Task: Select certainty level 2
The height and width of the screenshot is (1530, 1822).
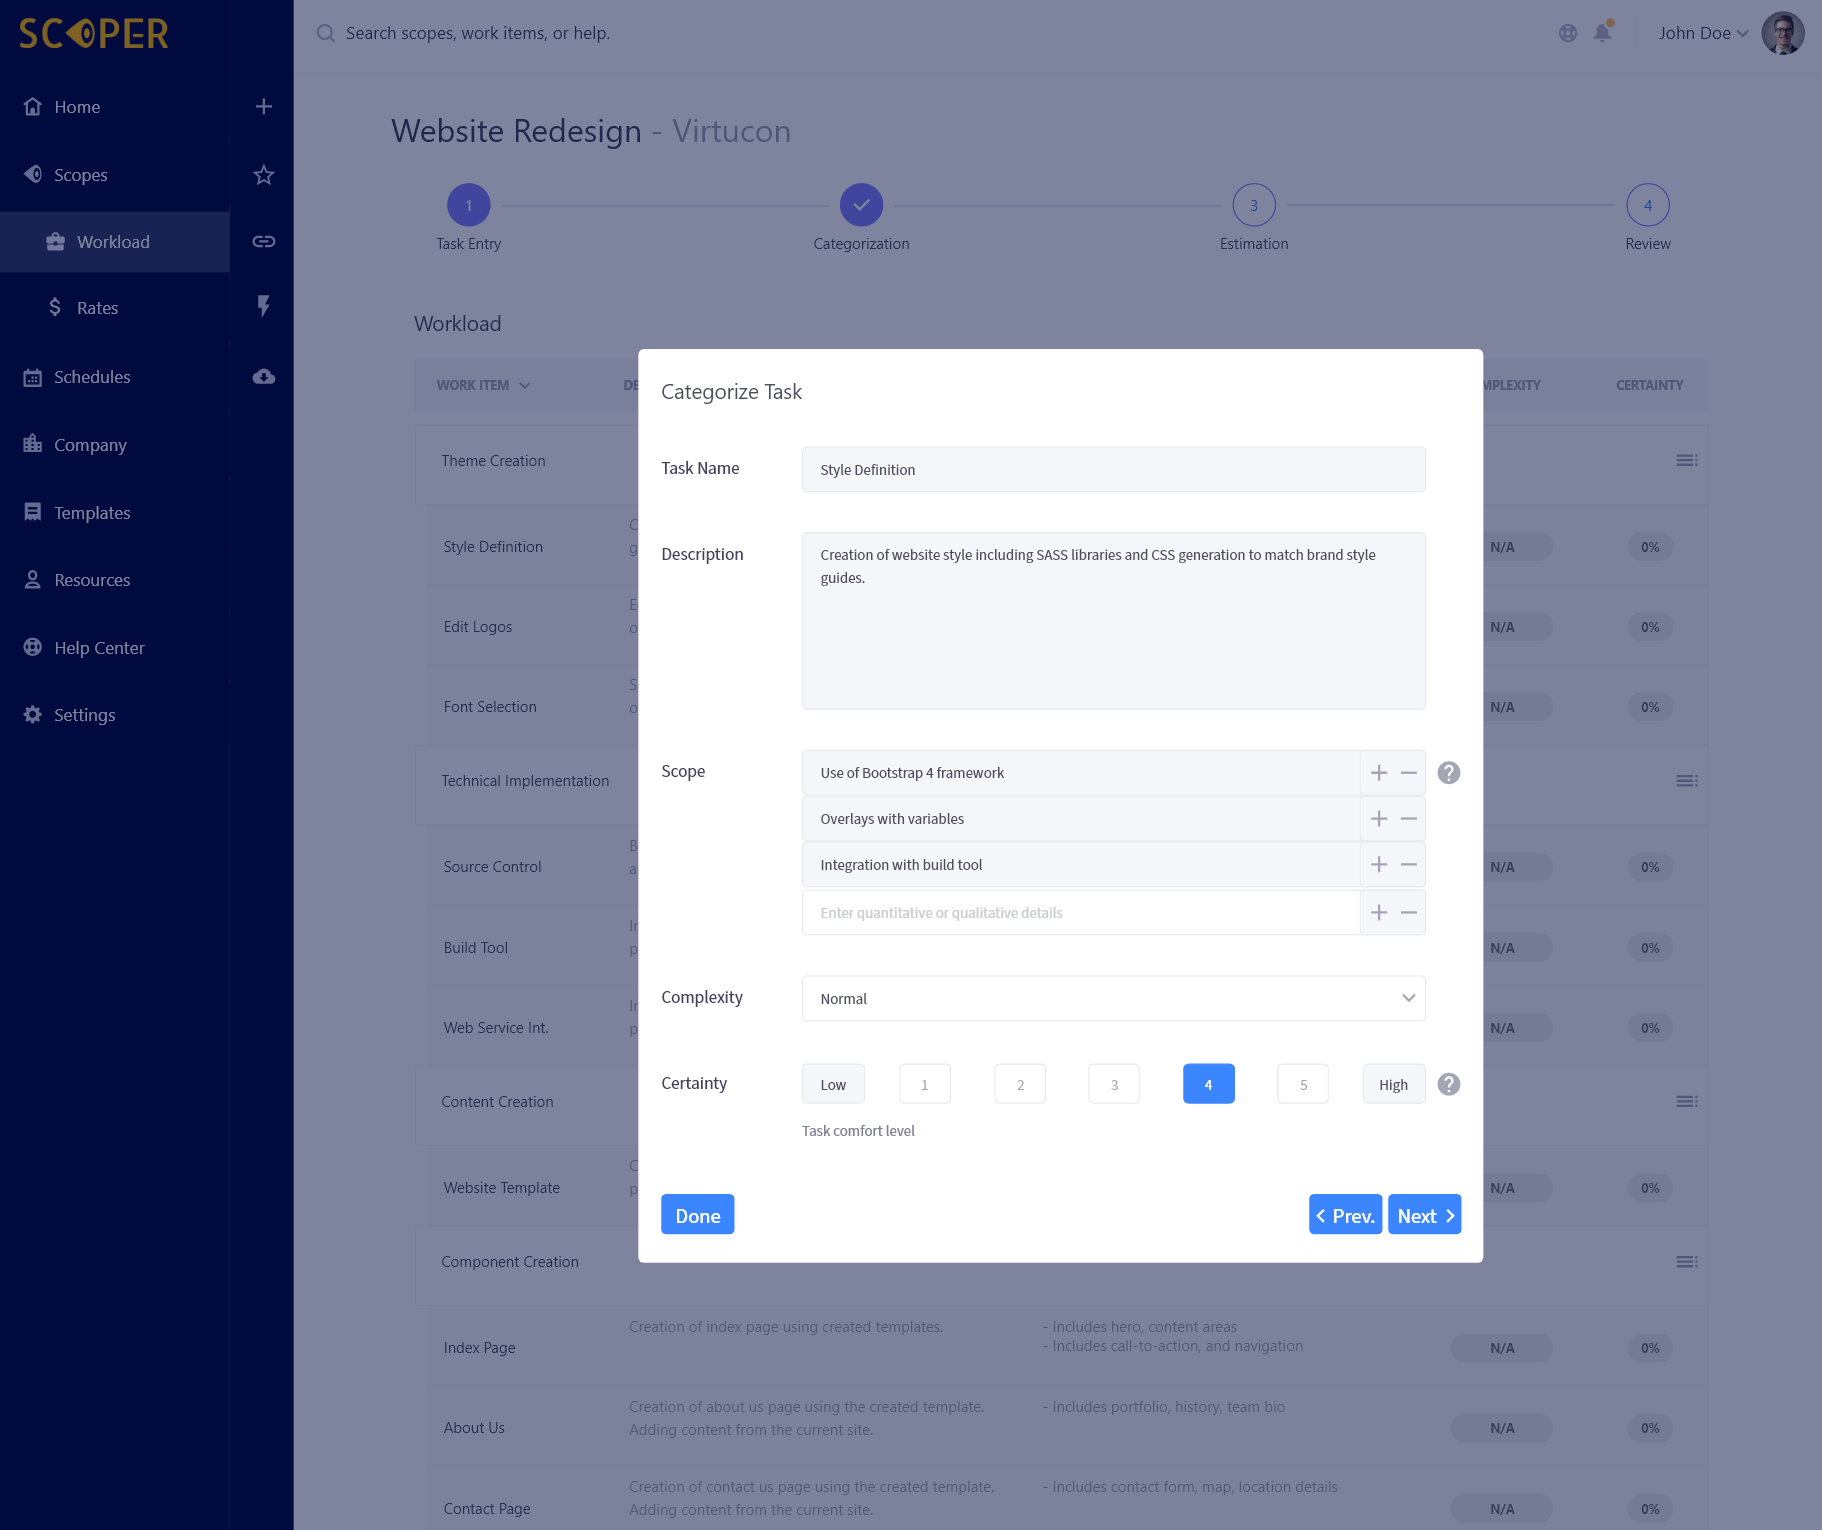Action: tap(1020, 1084)
